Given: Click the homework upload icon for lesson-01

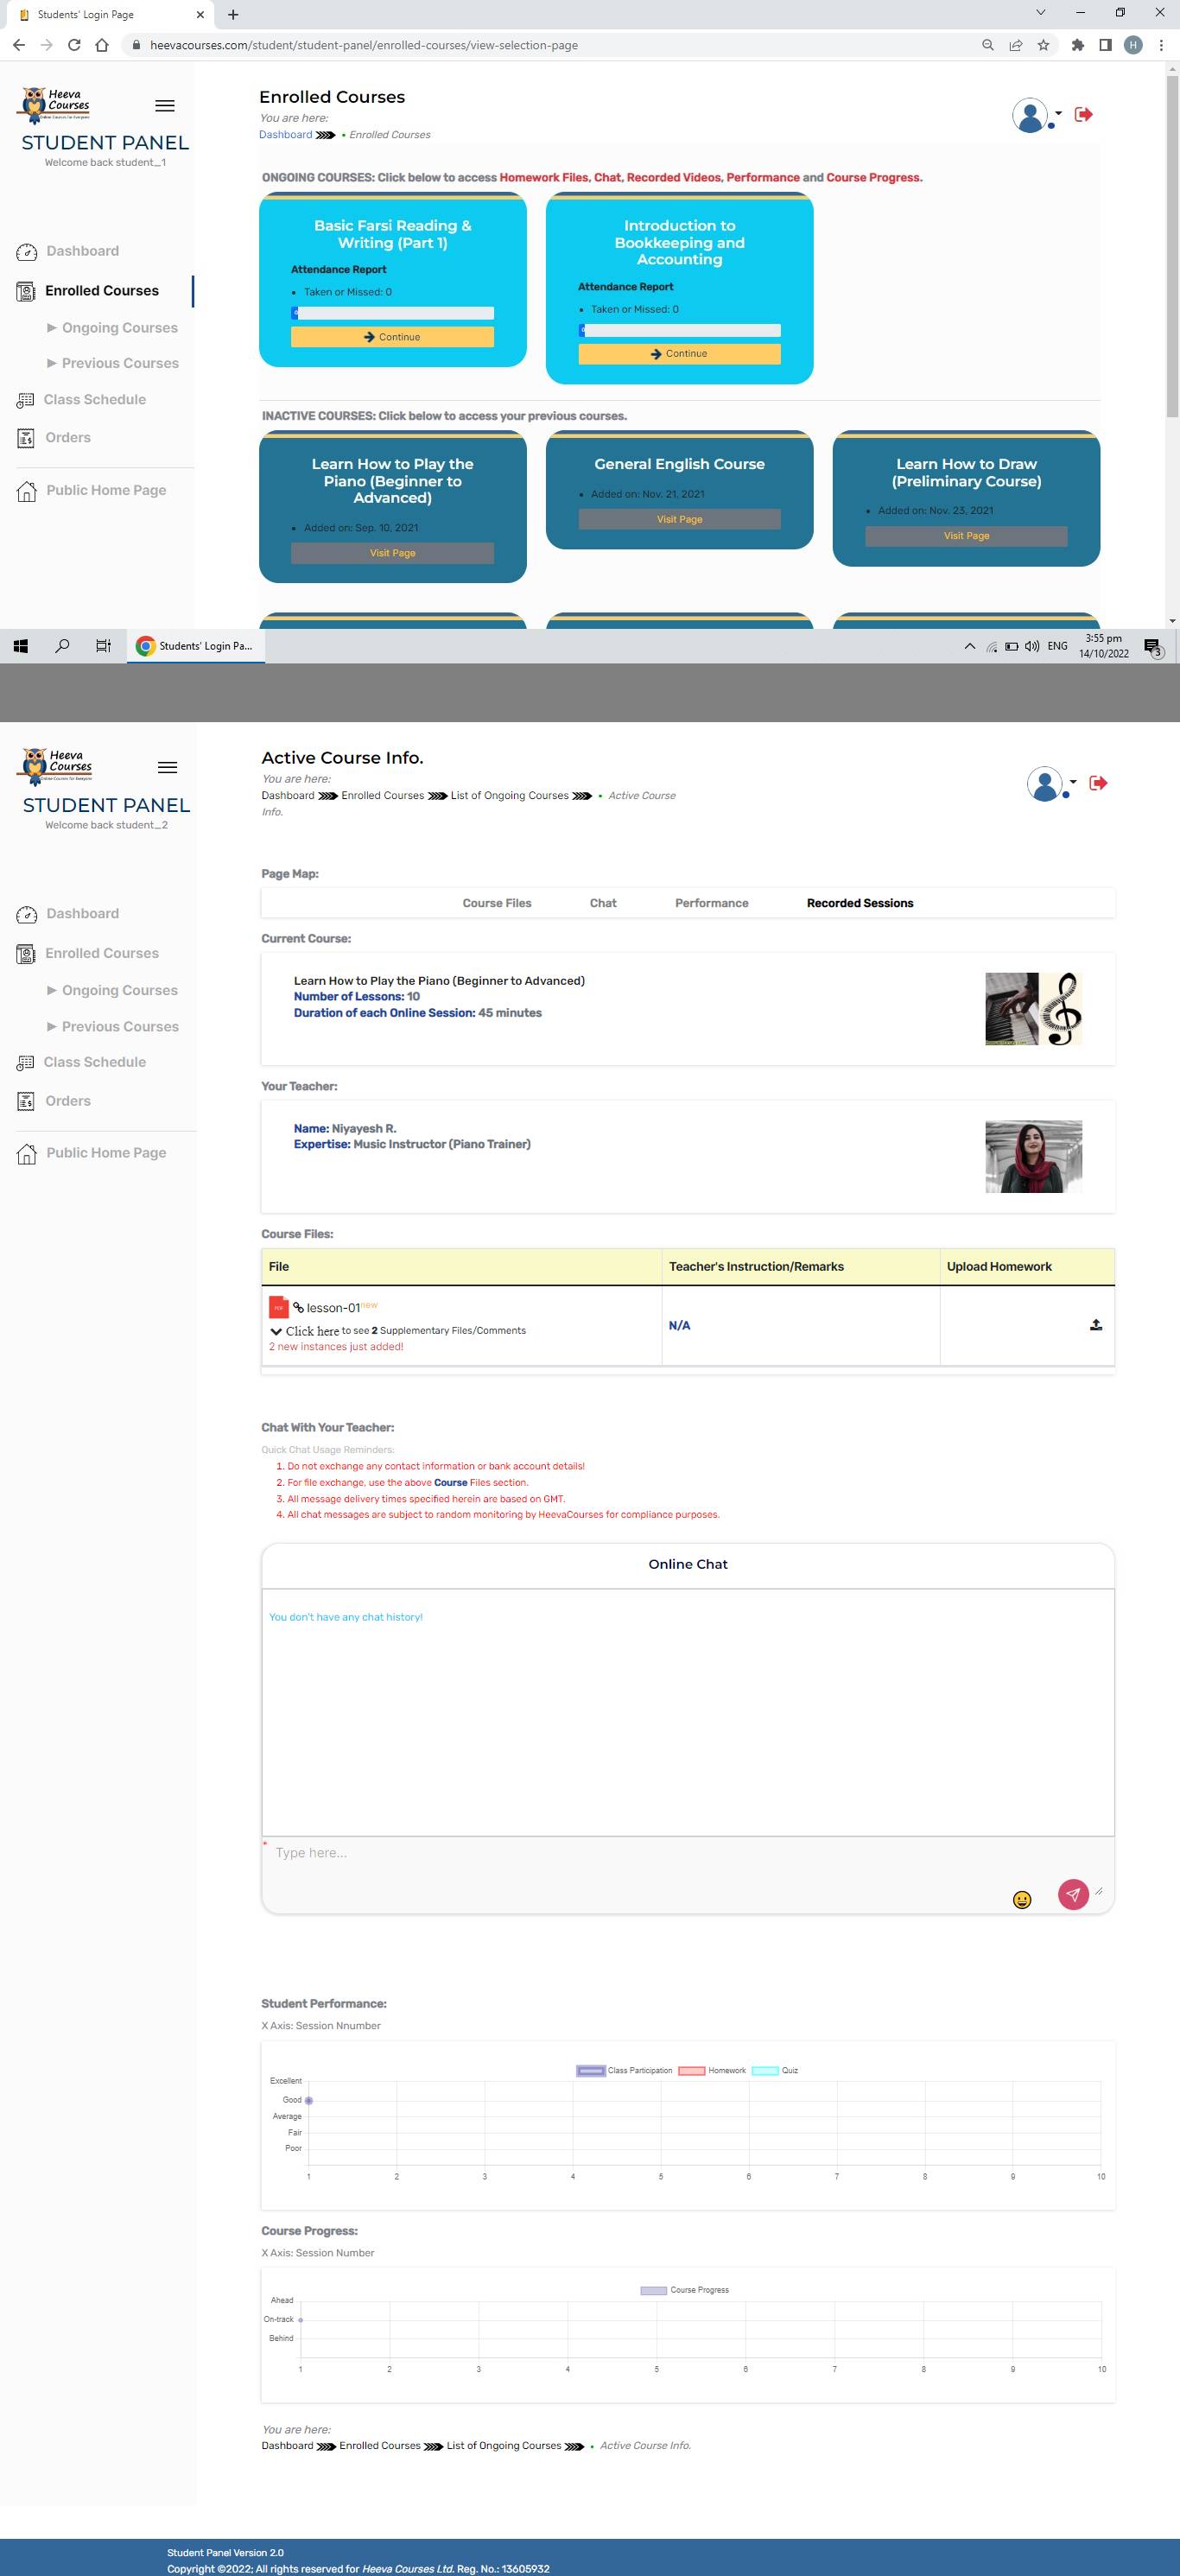Looking at the screenshot, I should click(x=1095, y=1325).
